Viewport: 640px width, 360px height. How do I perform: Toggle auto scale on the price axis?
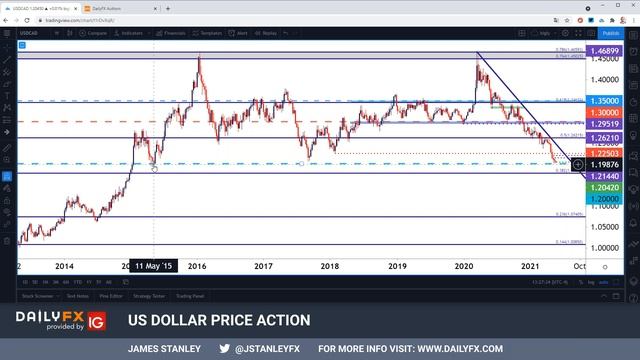[603, 282]
